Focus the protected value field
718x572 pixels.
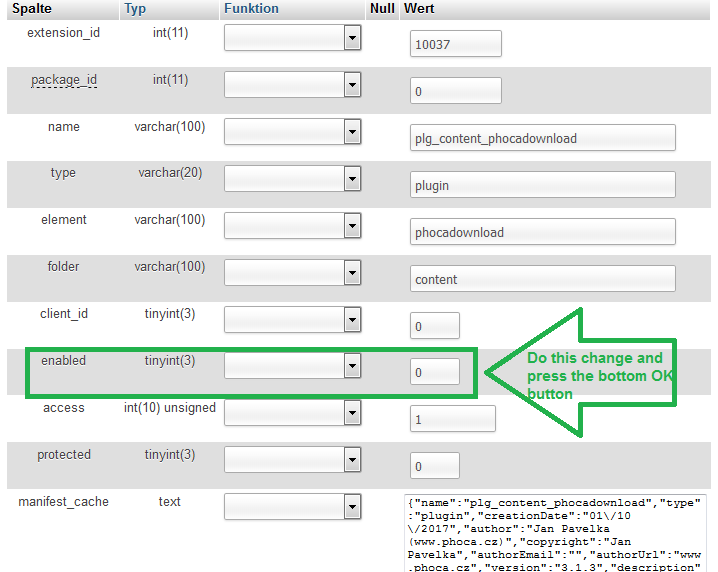(x=435, y=466)
